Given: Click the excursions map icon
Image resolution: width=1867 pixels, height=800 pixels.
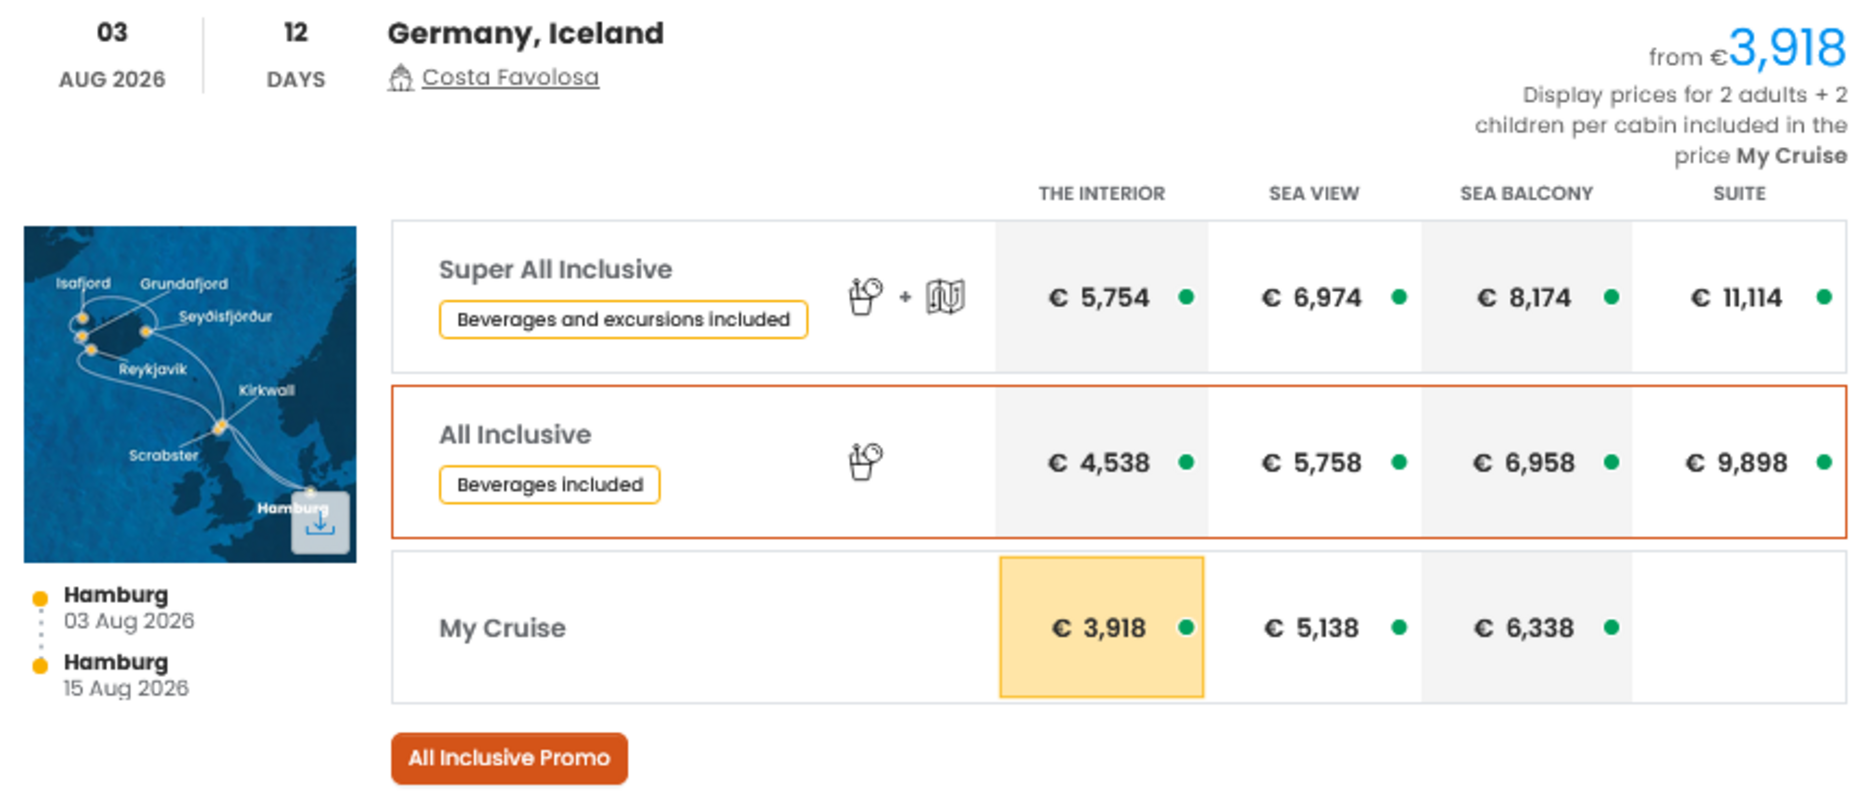Looking at the screenshot, I should tap(945, 297).
